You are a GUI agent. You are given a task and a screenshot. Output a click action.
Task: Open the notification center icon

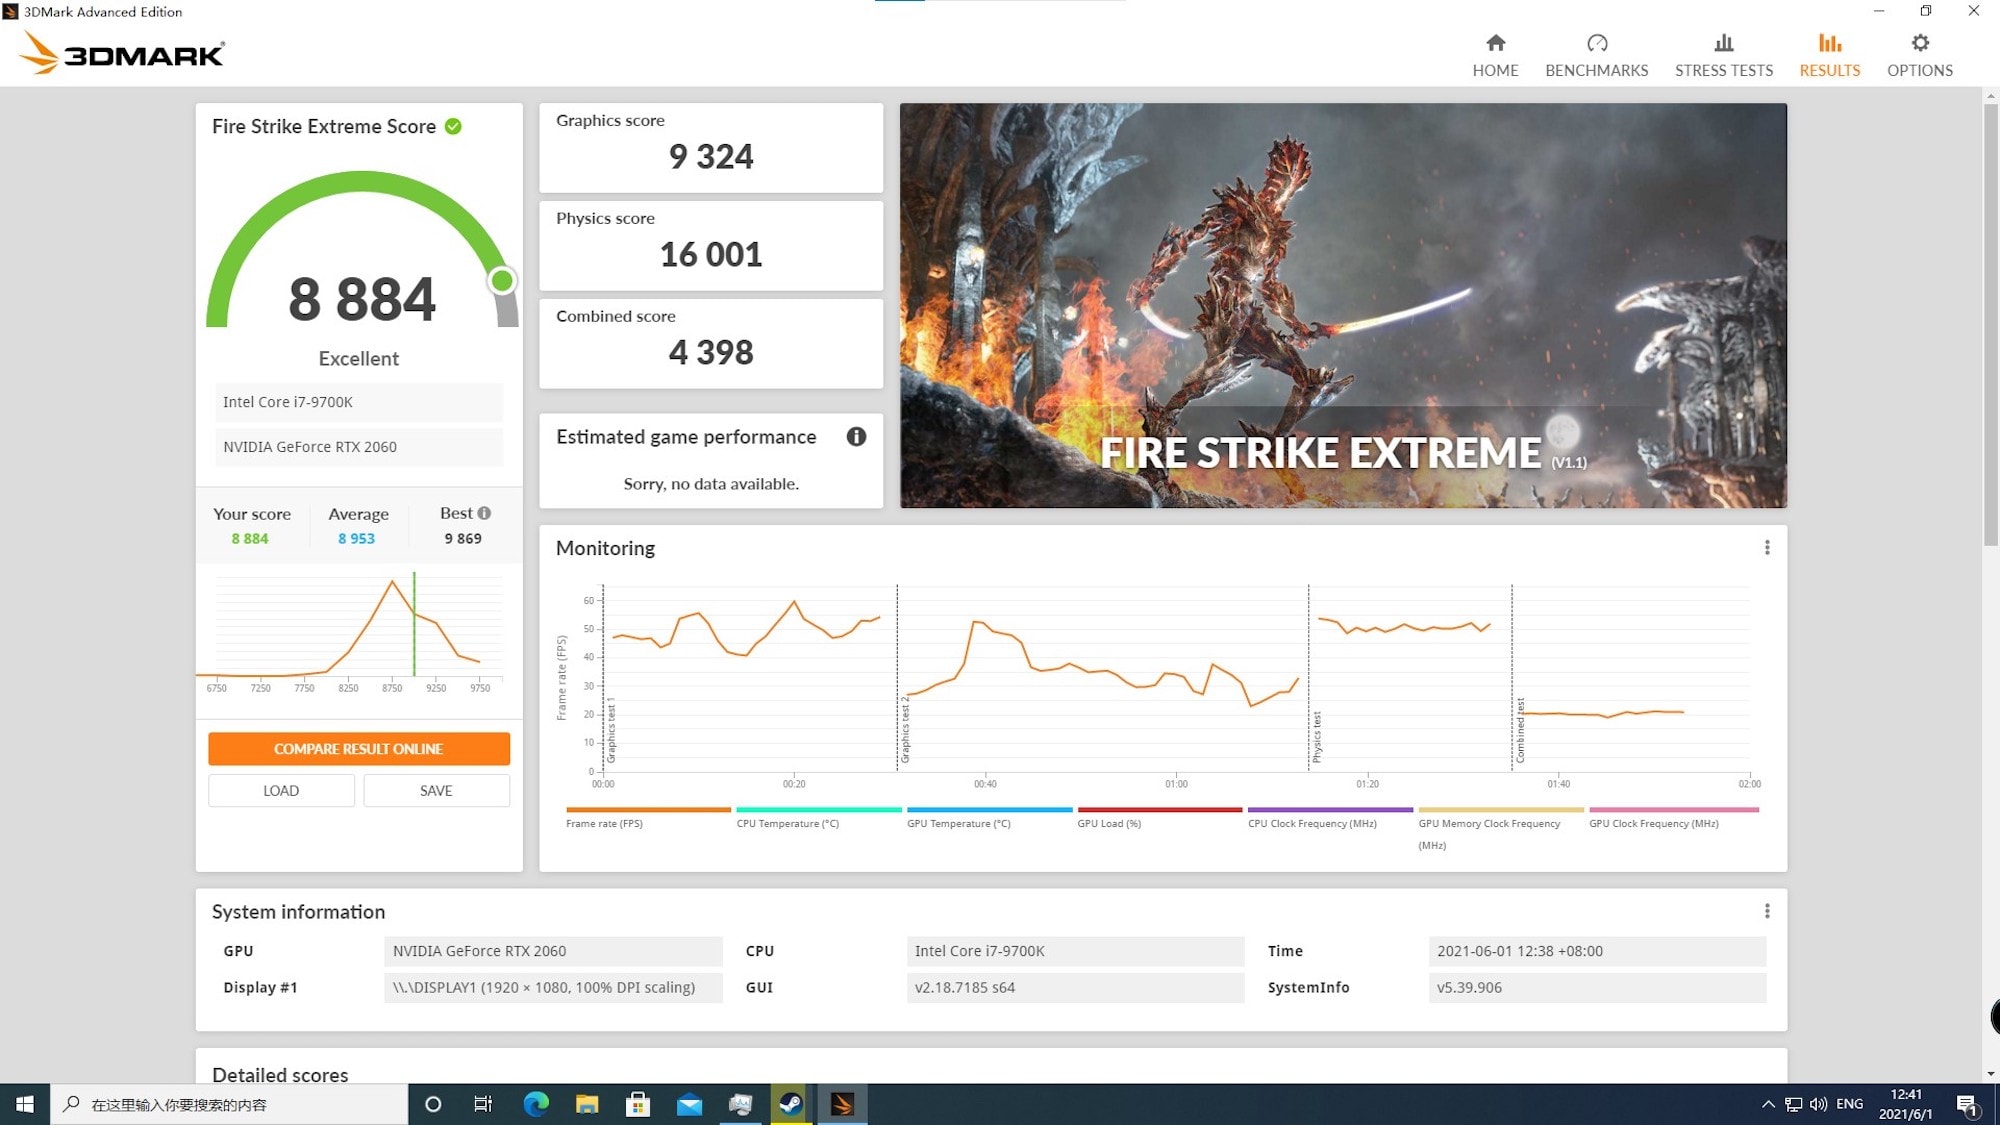[x=1968, y=1104]
